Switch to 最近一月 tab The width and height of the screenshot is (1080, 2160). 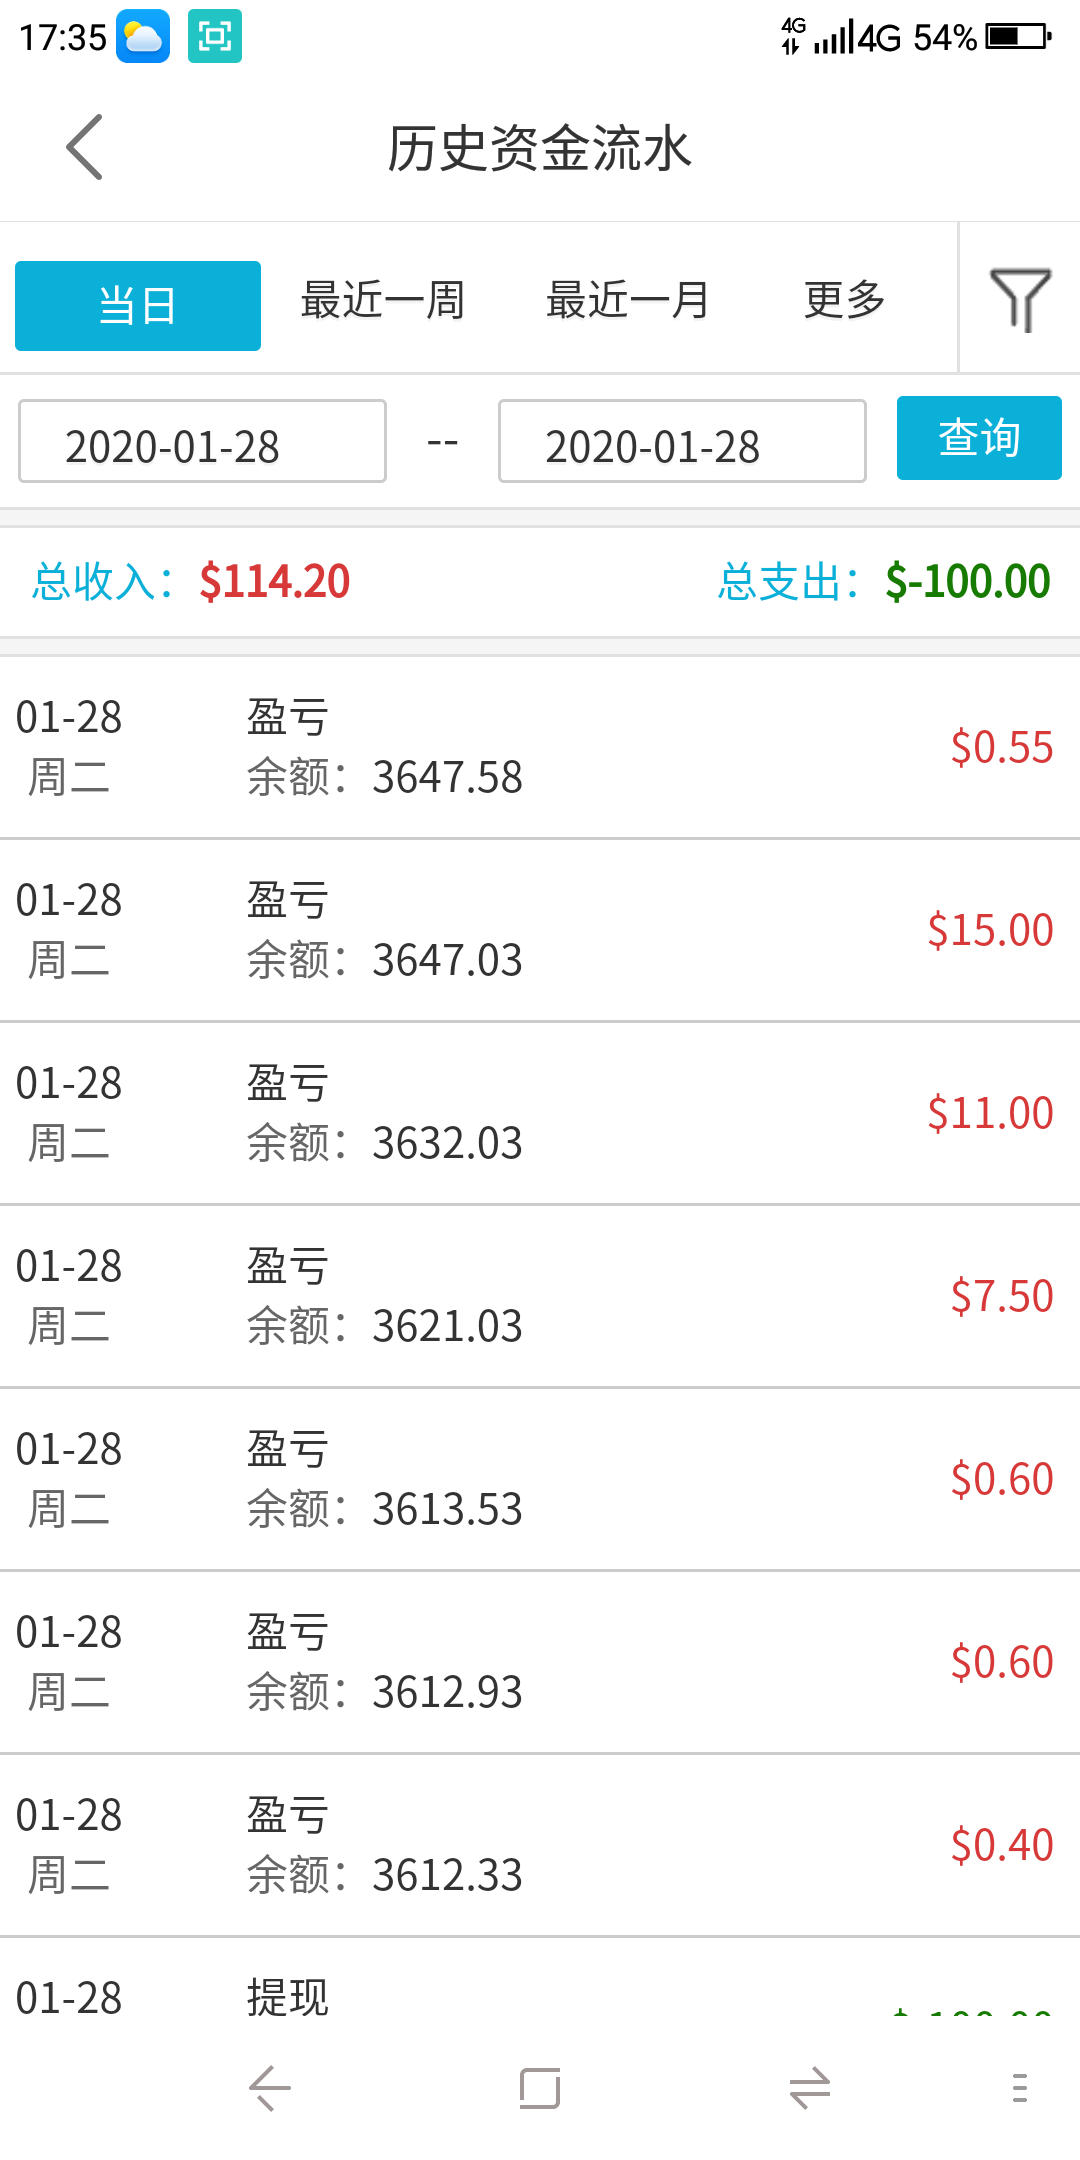(628, 300)
